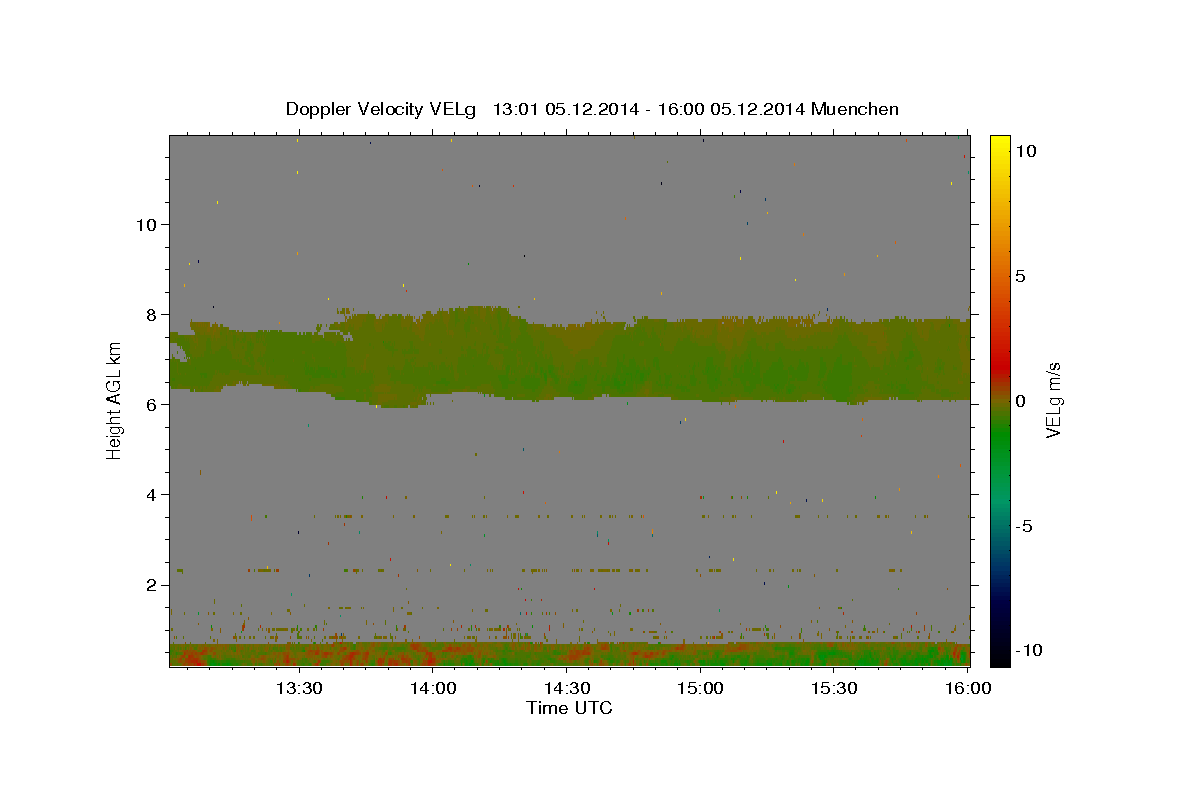Click the 'VELg m/s' colorbar label
This screenshot has height=800, width=1200.
[x=1054, y=399]
